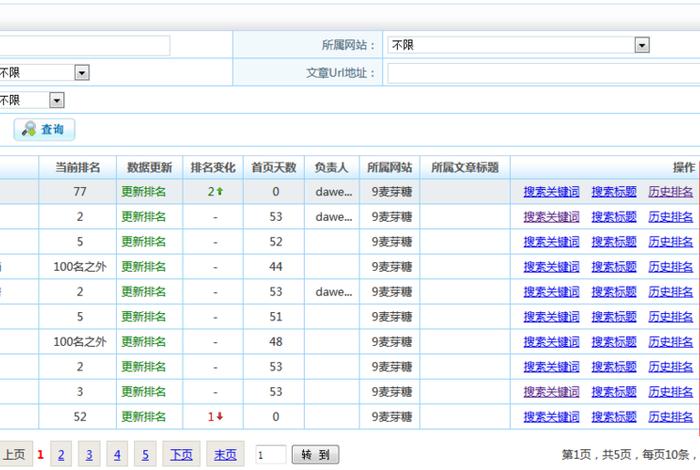
Task: Click the empty text field at top left
Action: pyautogui.click(x=84, y=46)
